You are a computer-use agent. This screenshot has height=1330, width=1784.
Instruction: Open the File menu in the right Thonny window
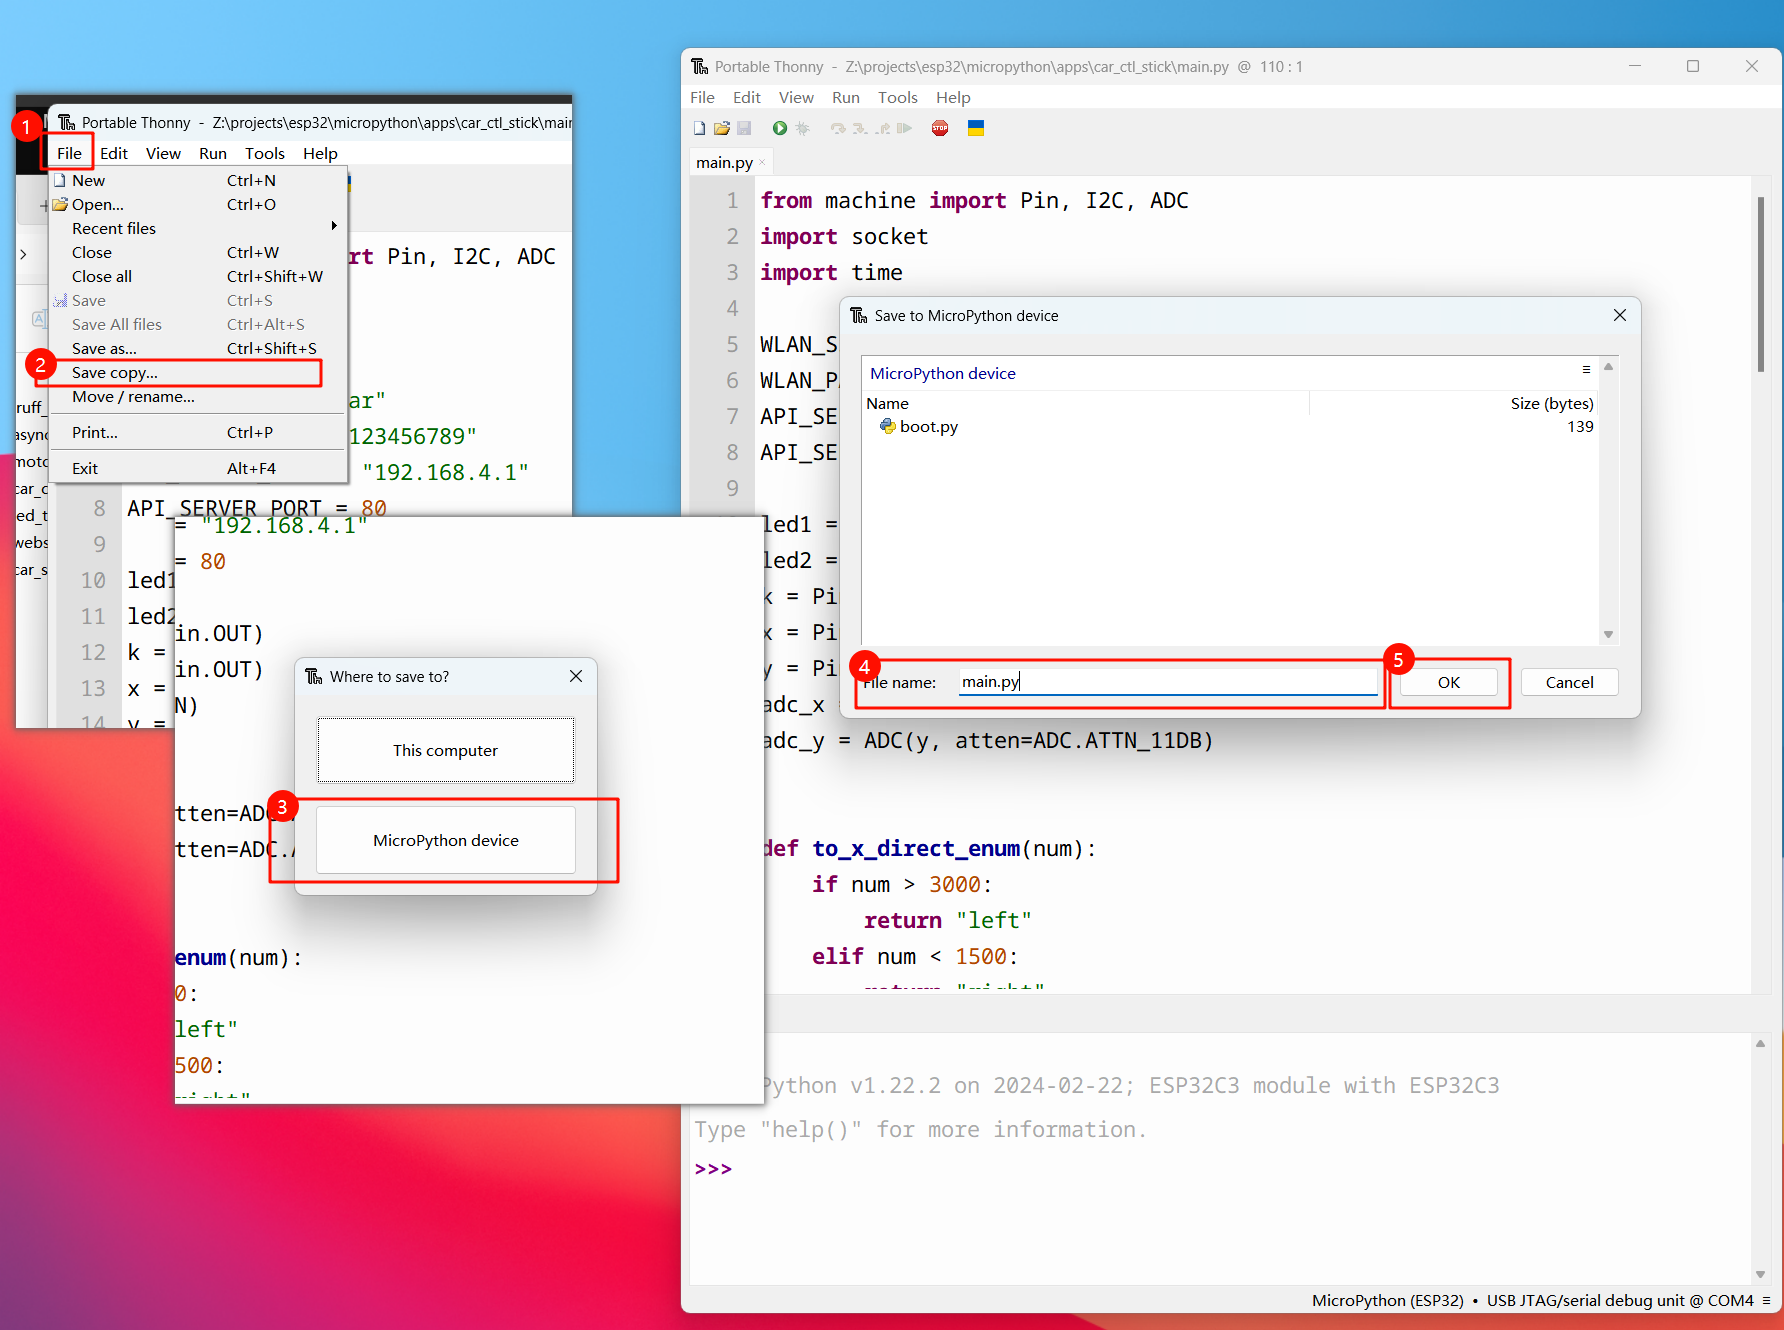(702, 97)
